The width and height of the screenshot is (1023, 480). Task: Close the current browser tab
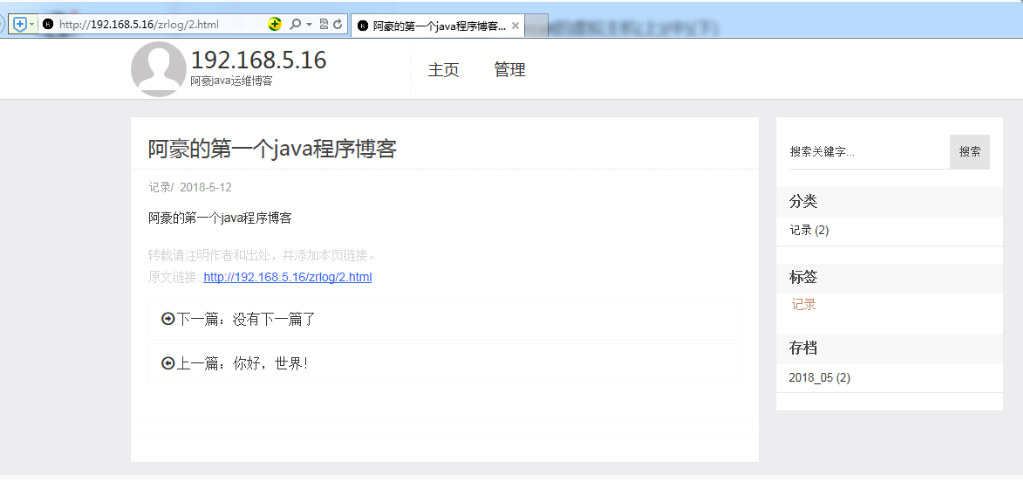515,25
